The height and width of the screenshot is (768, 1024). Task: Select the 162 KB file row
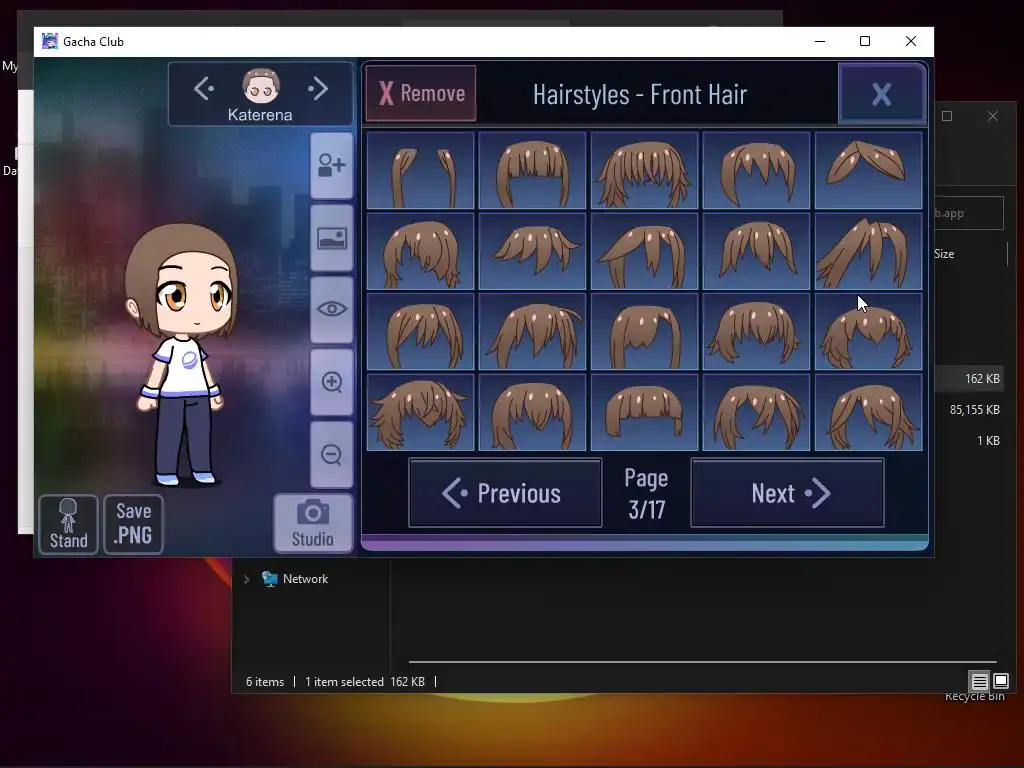[x=968, y=379]
